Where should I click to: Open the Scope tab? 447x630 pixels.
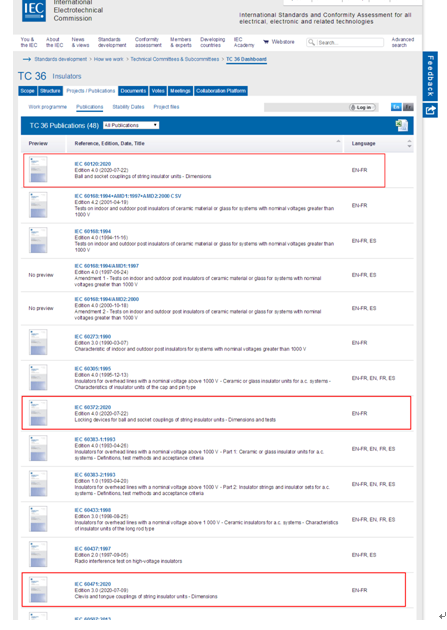coord(27,91)
